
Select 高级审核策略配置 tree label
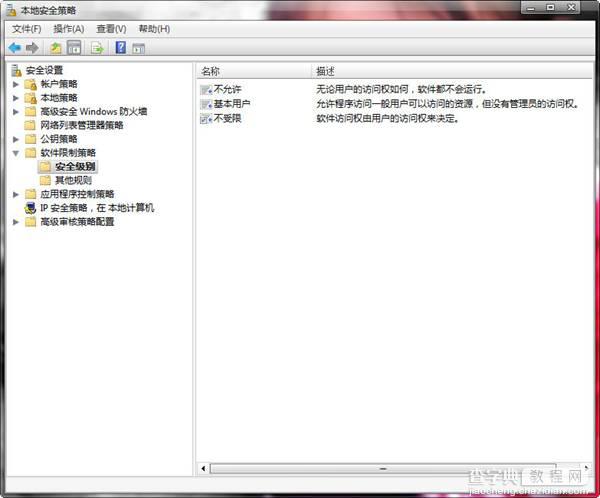click(x=77, y=222)
